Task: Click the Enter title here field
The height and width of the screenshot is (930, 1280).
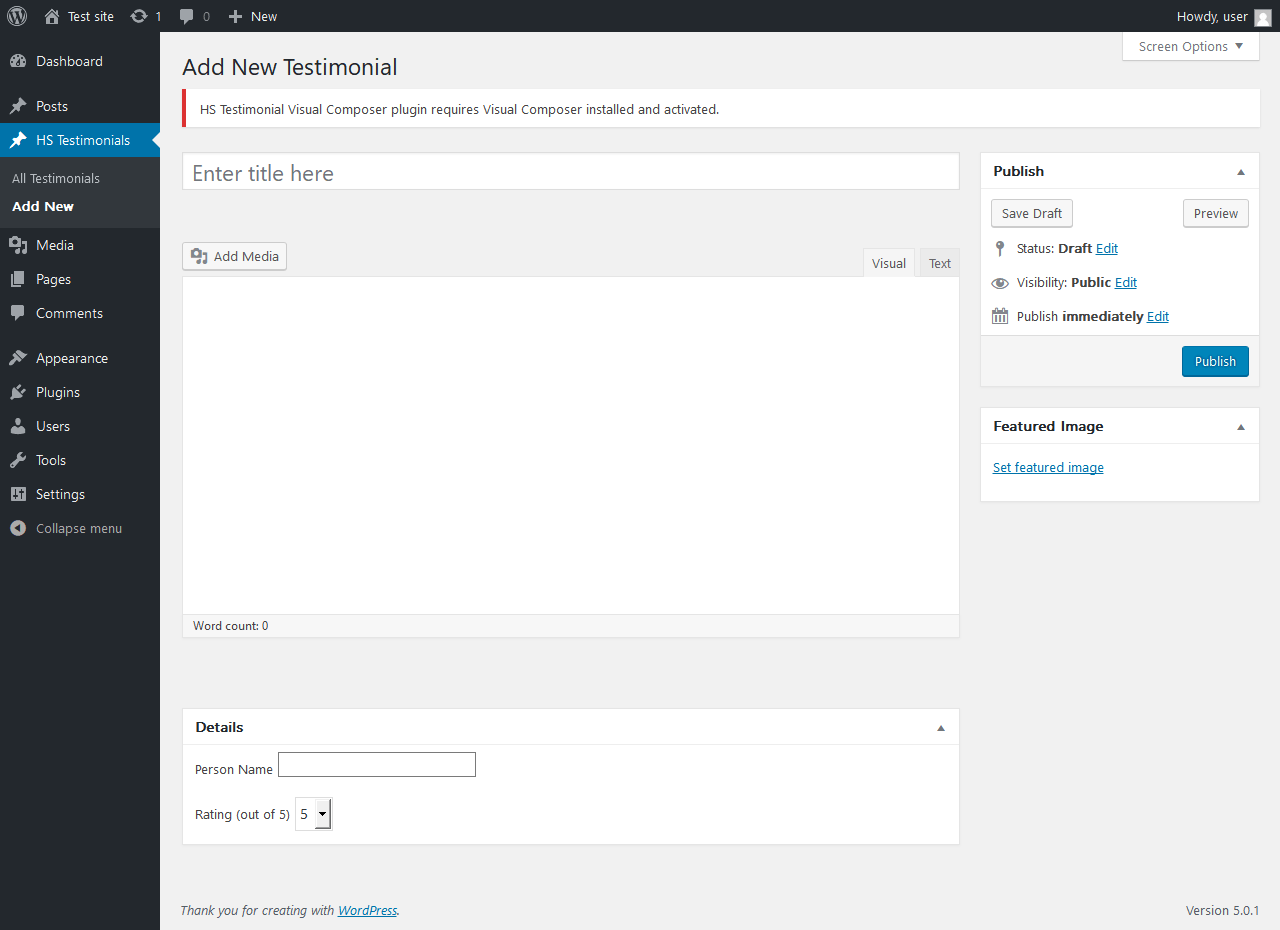Action: coord(571,172)
